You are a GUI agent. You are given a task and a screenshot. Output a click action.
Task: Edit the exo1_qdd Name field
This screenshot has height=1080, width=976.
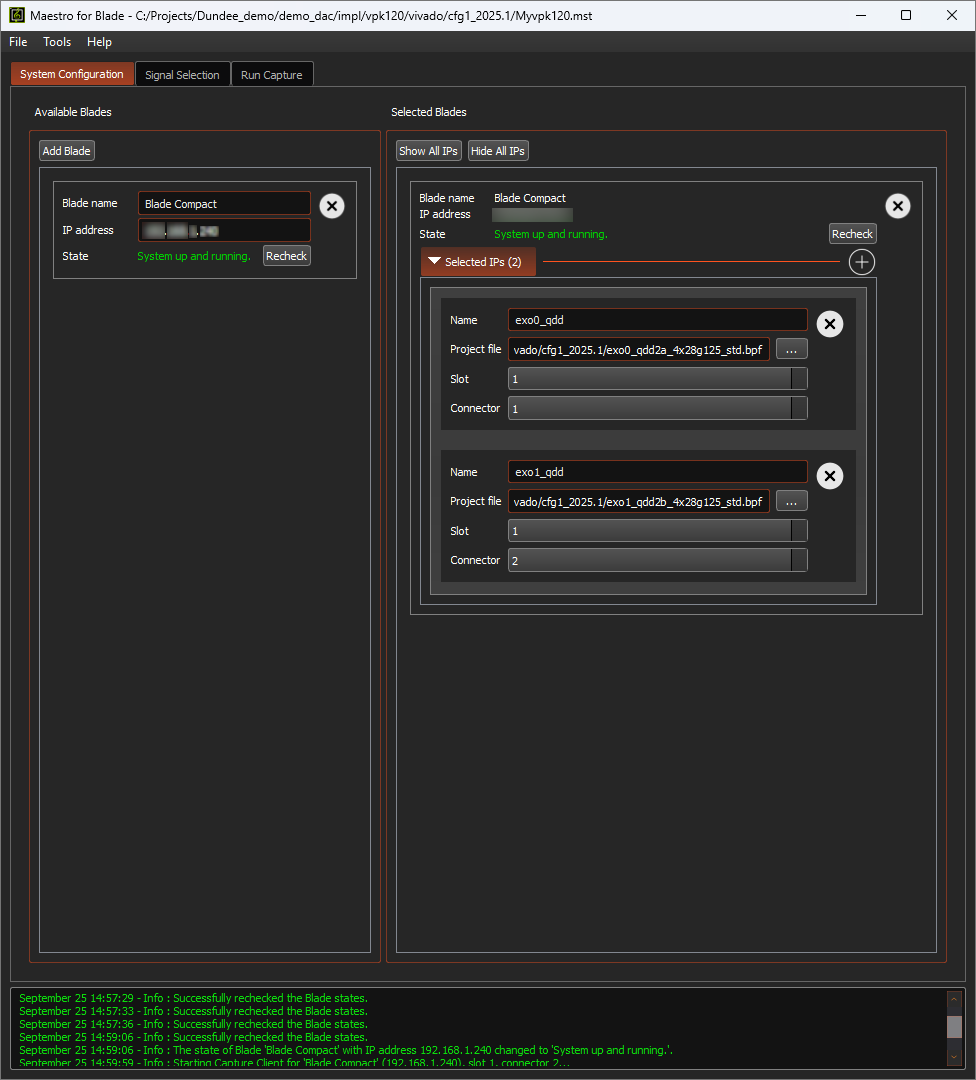click(x=658, y=472)
